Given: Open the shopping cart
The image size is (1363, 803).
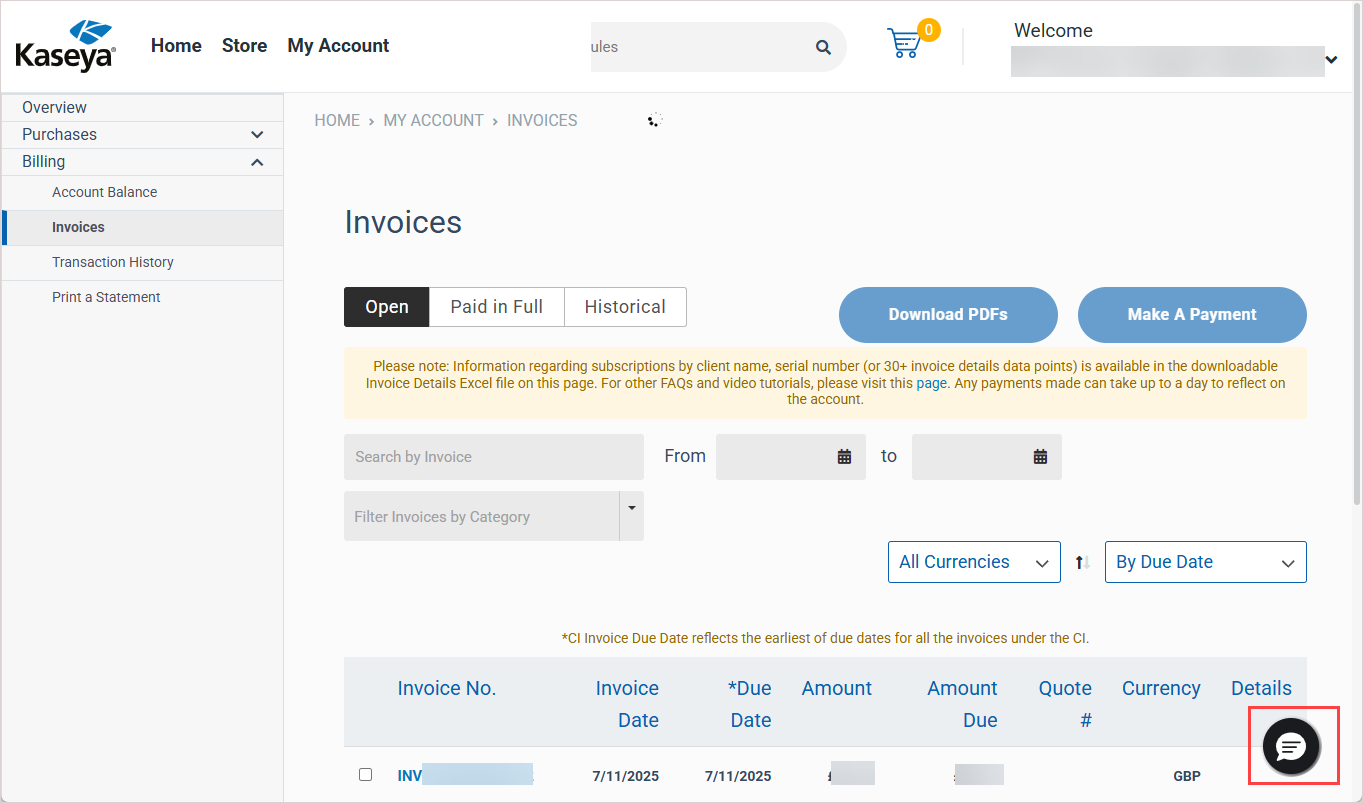Looking at the screenshot, I should (904, 43).
